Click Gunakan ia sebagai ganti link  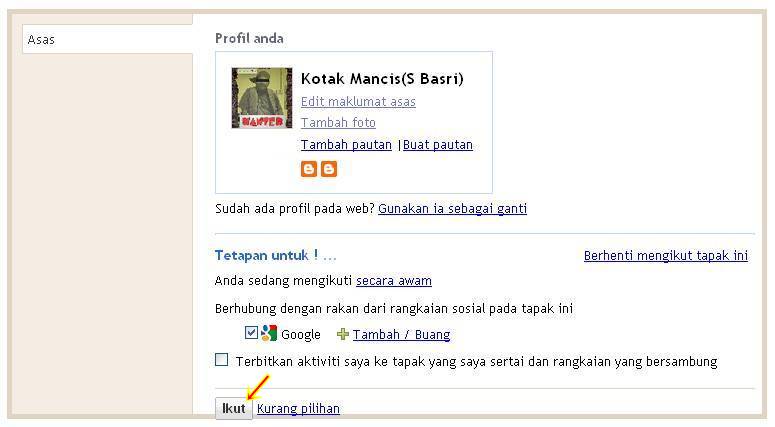click(x=452, y=209)
